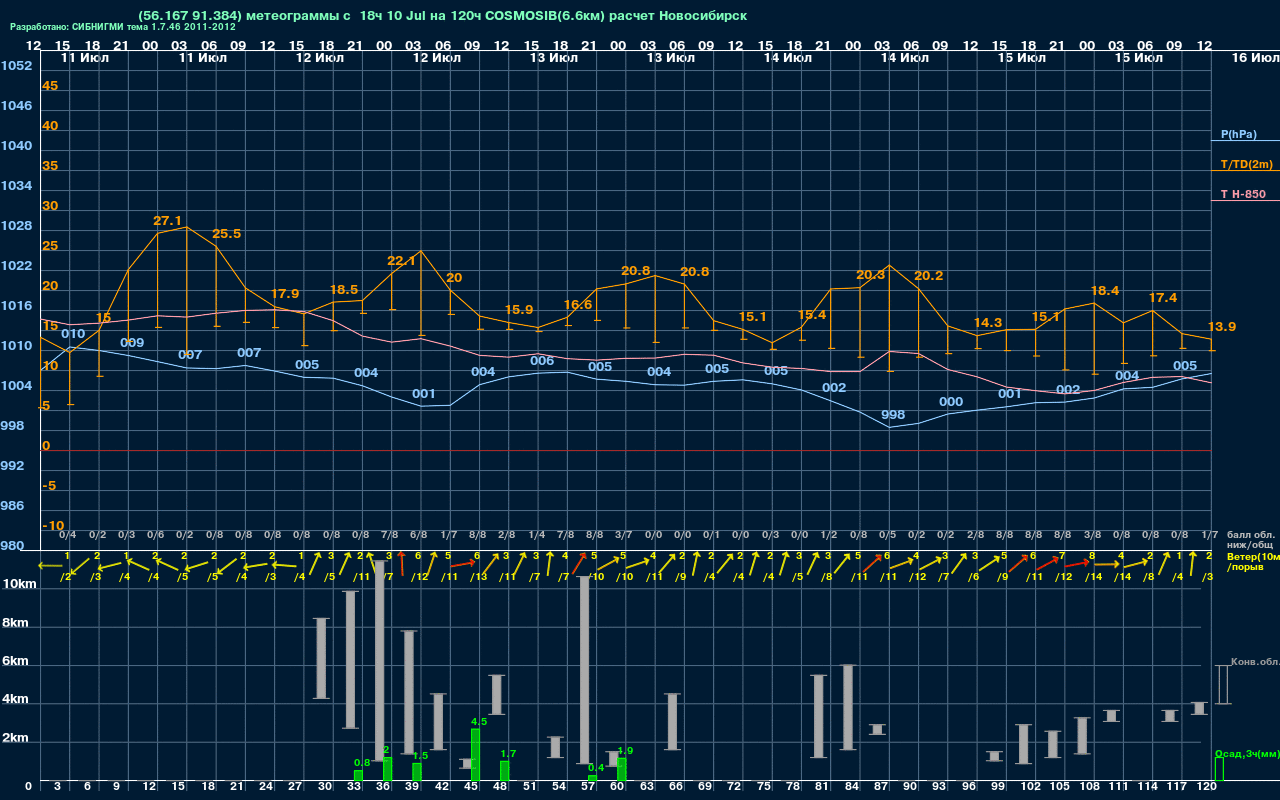The width and height of the screenshot is (1280, 800).
Task: Click the T/TD(2m) legend label
Action: [1246, 164]
